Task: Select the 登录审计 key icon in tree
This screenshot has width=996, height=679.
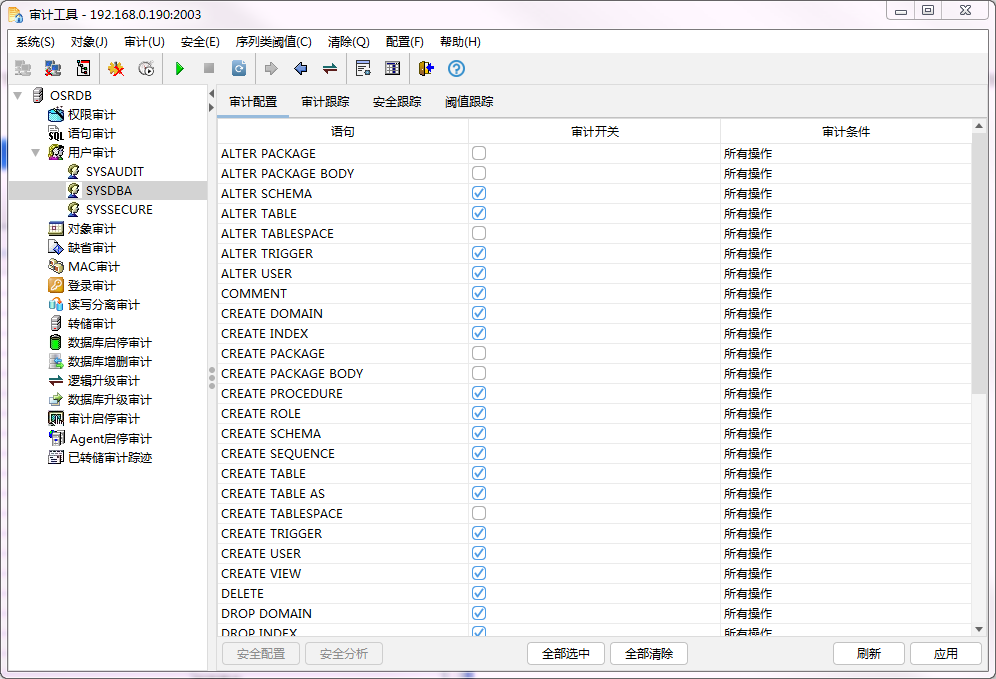Action: pyautogui.click(x=57, y=286)
